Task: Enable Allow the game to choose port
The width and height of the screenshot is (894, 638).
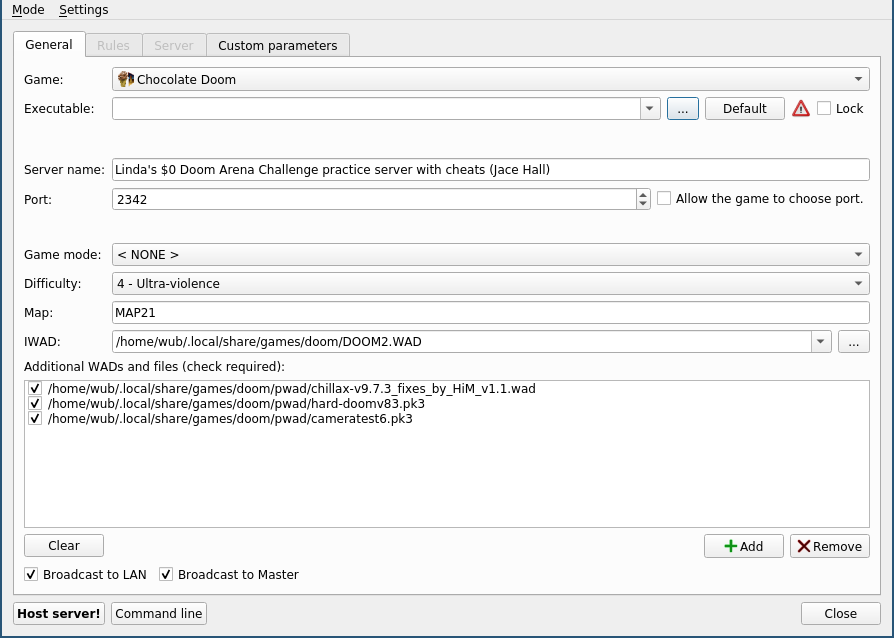Action: point(664,199)
